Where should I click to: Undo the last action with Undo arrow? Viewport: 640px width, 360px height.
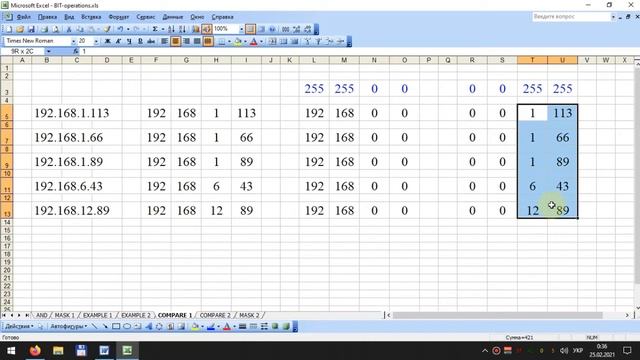pyautogui.click(x=120, y=29)
